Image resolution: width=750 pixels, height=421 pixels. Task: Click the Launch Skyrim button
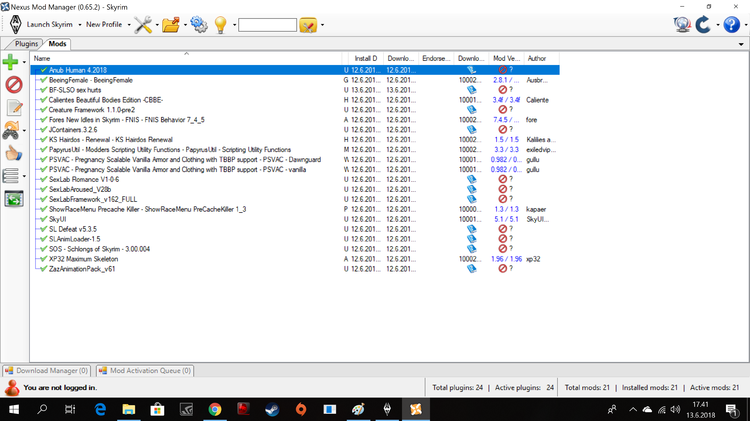tap(49, 24)
